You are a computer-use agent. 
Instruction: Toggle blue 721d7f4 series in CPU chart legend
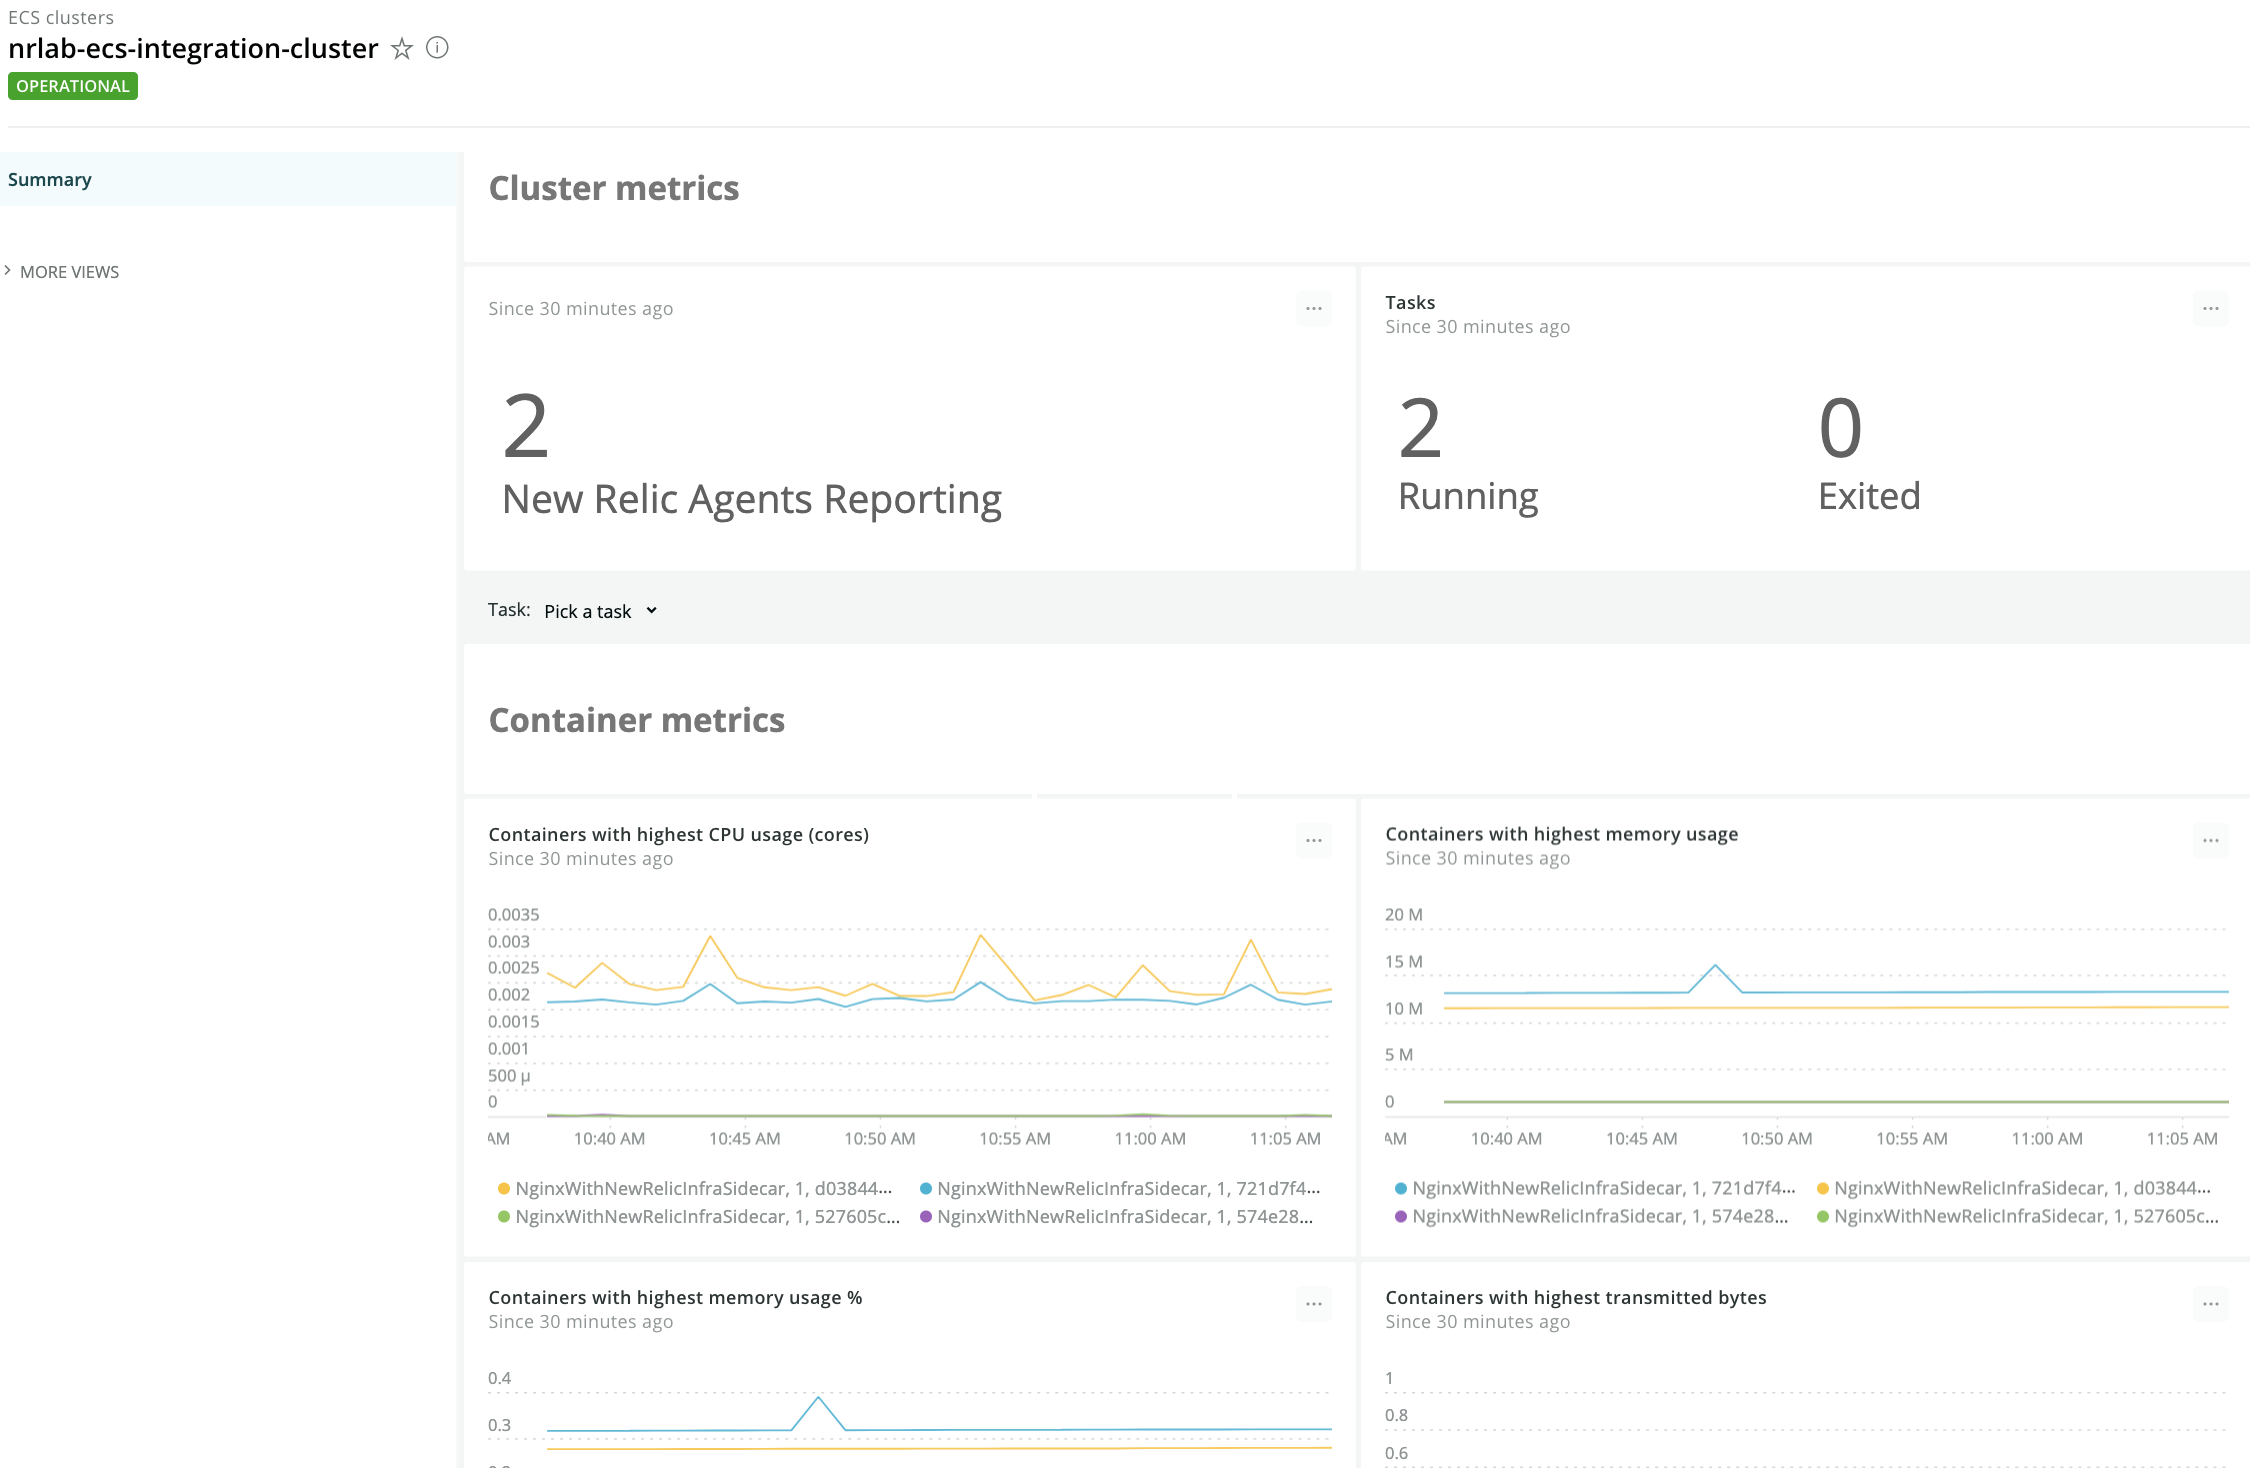[1120, 1188]
